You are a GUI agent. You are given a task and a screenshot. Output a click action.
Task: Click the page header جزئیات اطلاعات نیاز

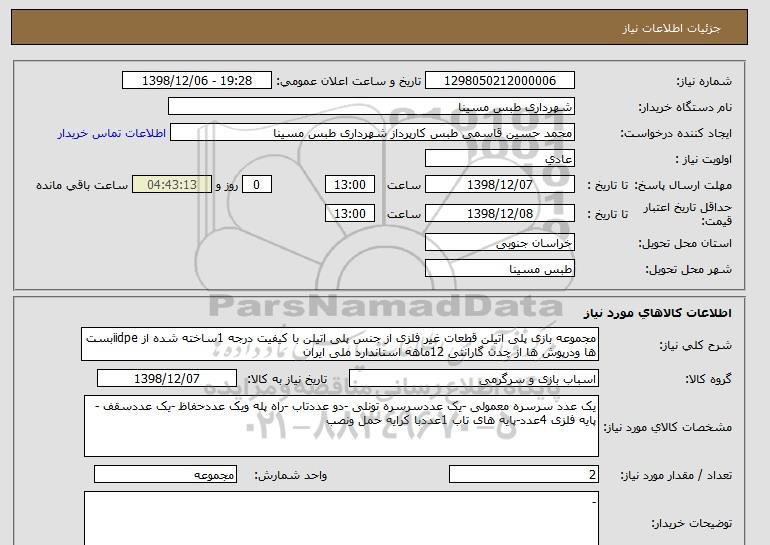coord(671,28)
